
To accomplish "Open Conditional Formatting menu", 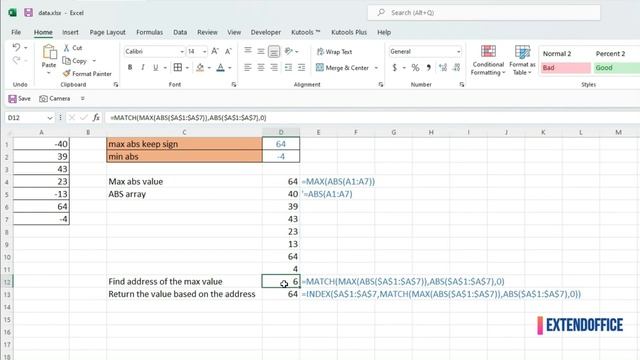I will pyautogui.click(x=488, y=60).
